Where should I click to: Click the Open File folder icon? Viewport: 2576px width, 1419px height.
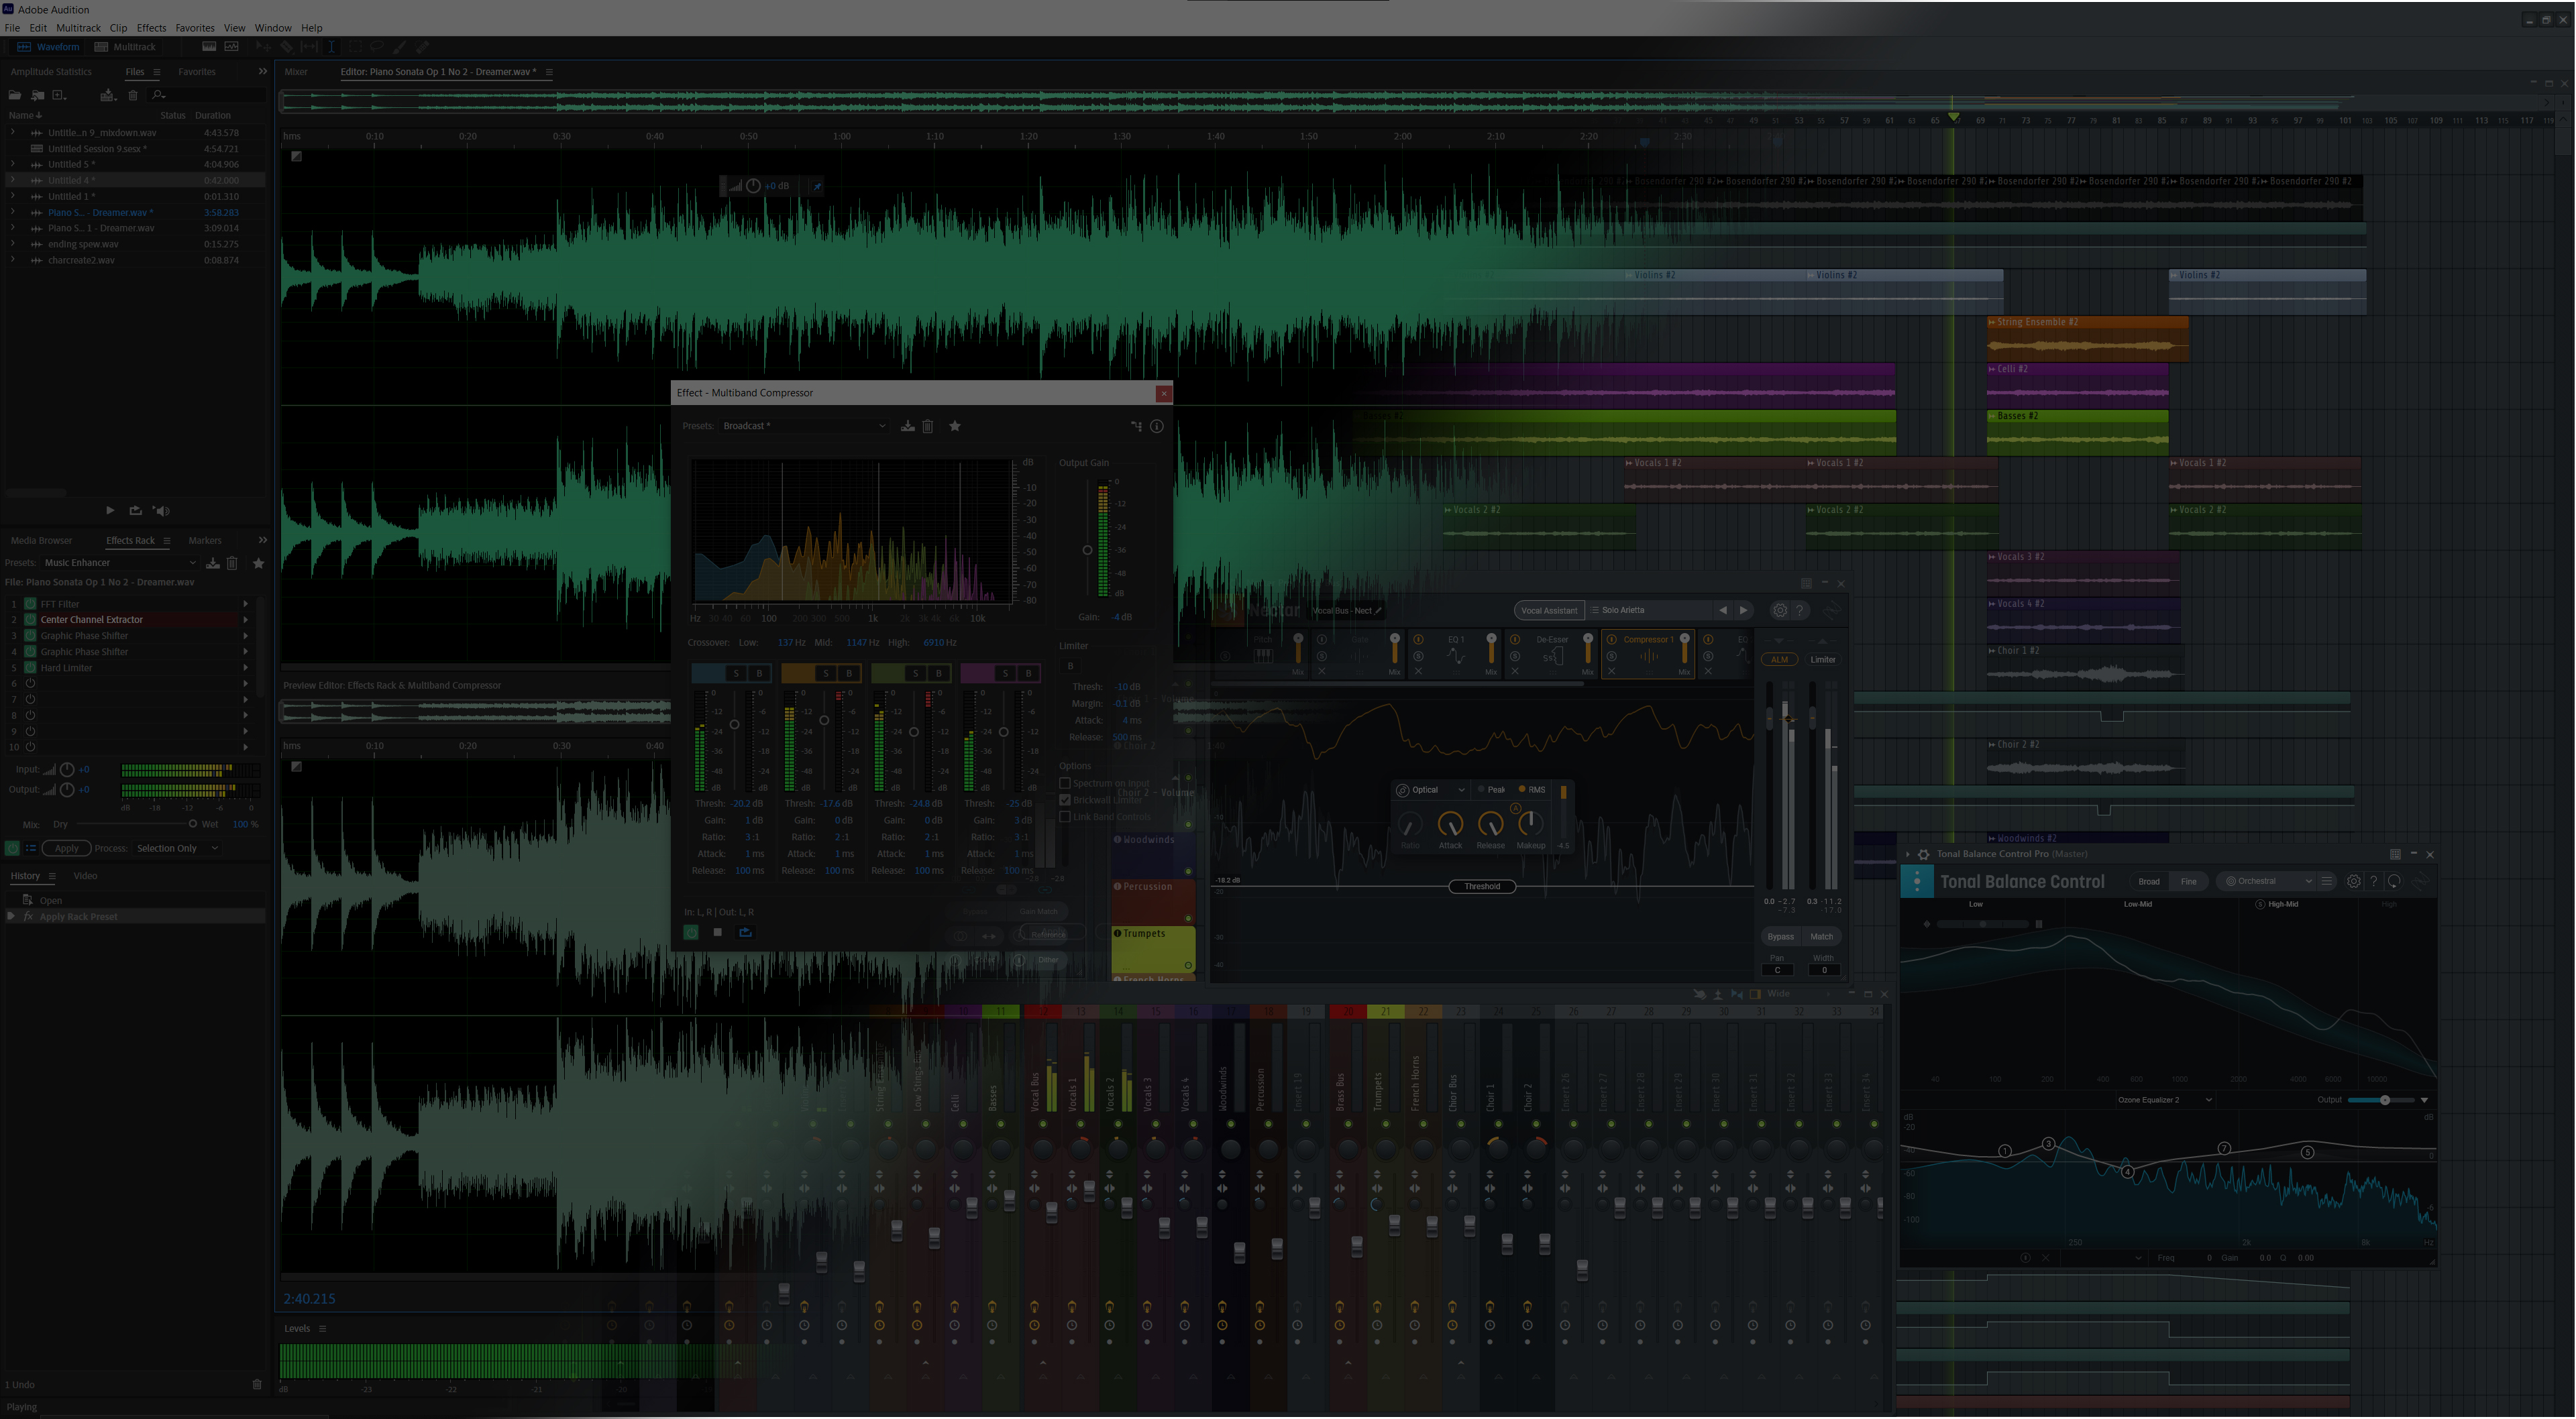coord(15,95)
